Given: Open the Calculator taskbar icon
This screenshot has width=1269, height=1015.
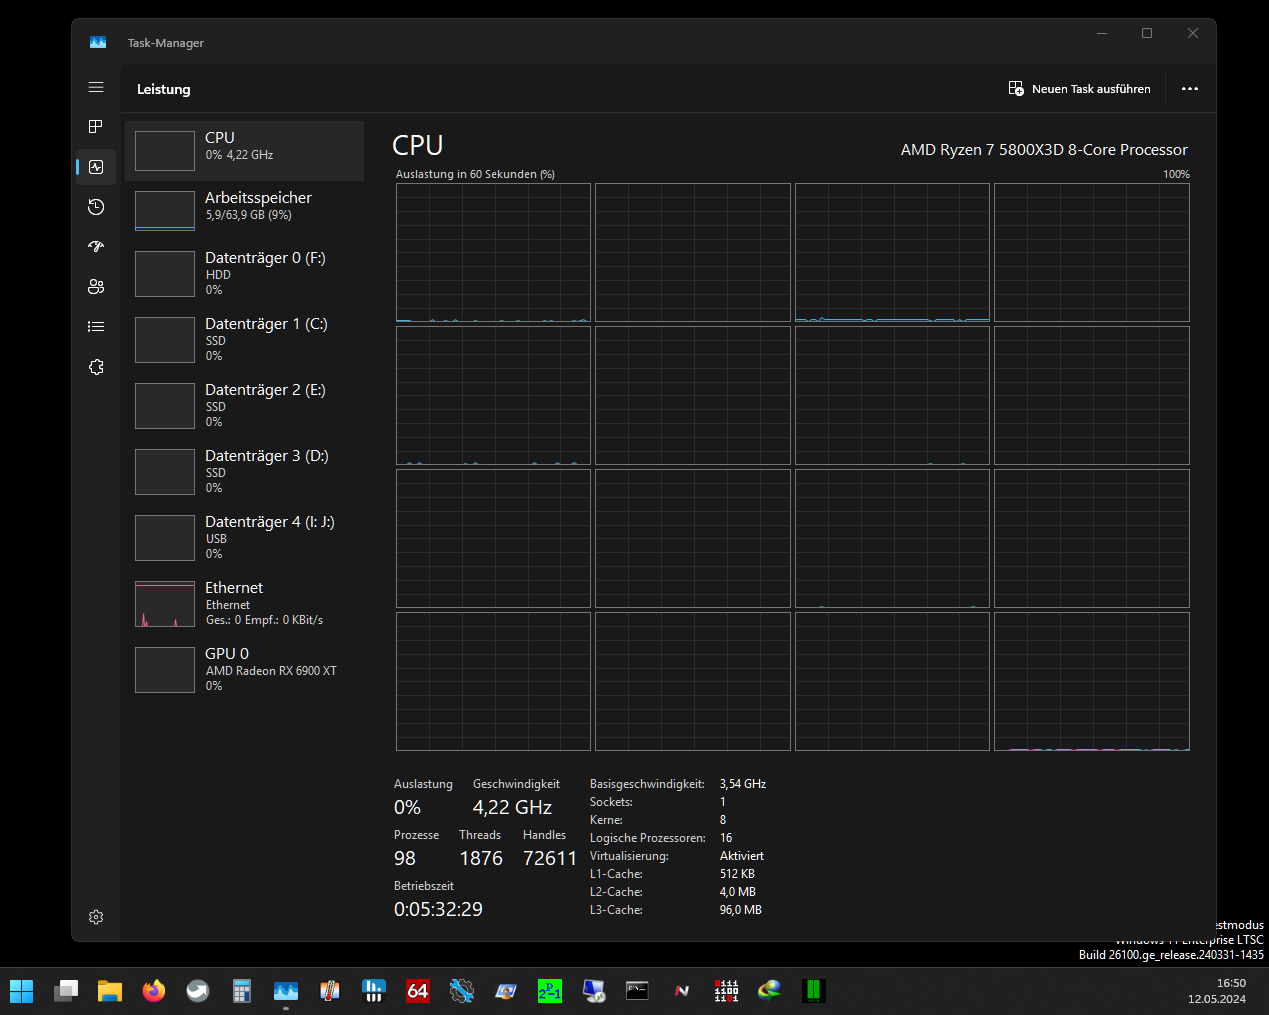Looking at the screenshot, I should coord(242,991).
